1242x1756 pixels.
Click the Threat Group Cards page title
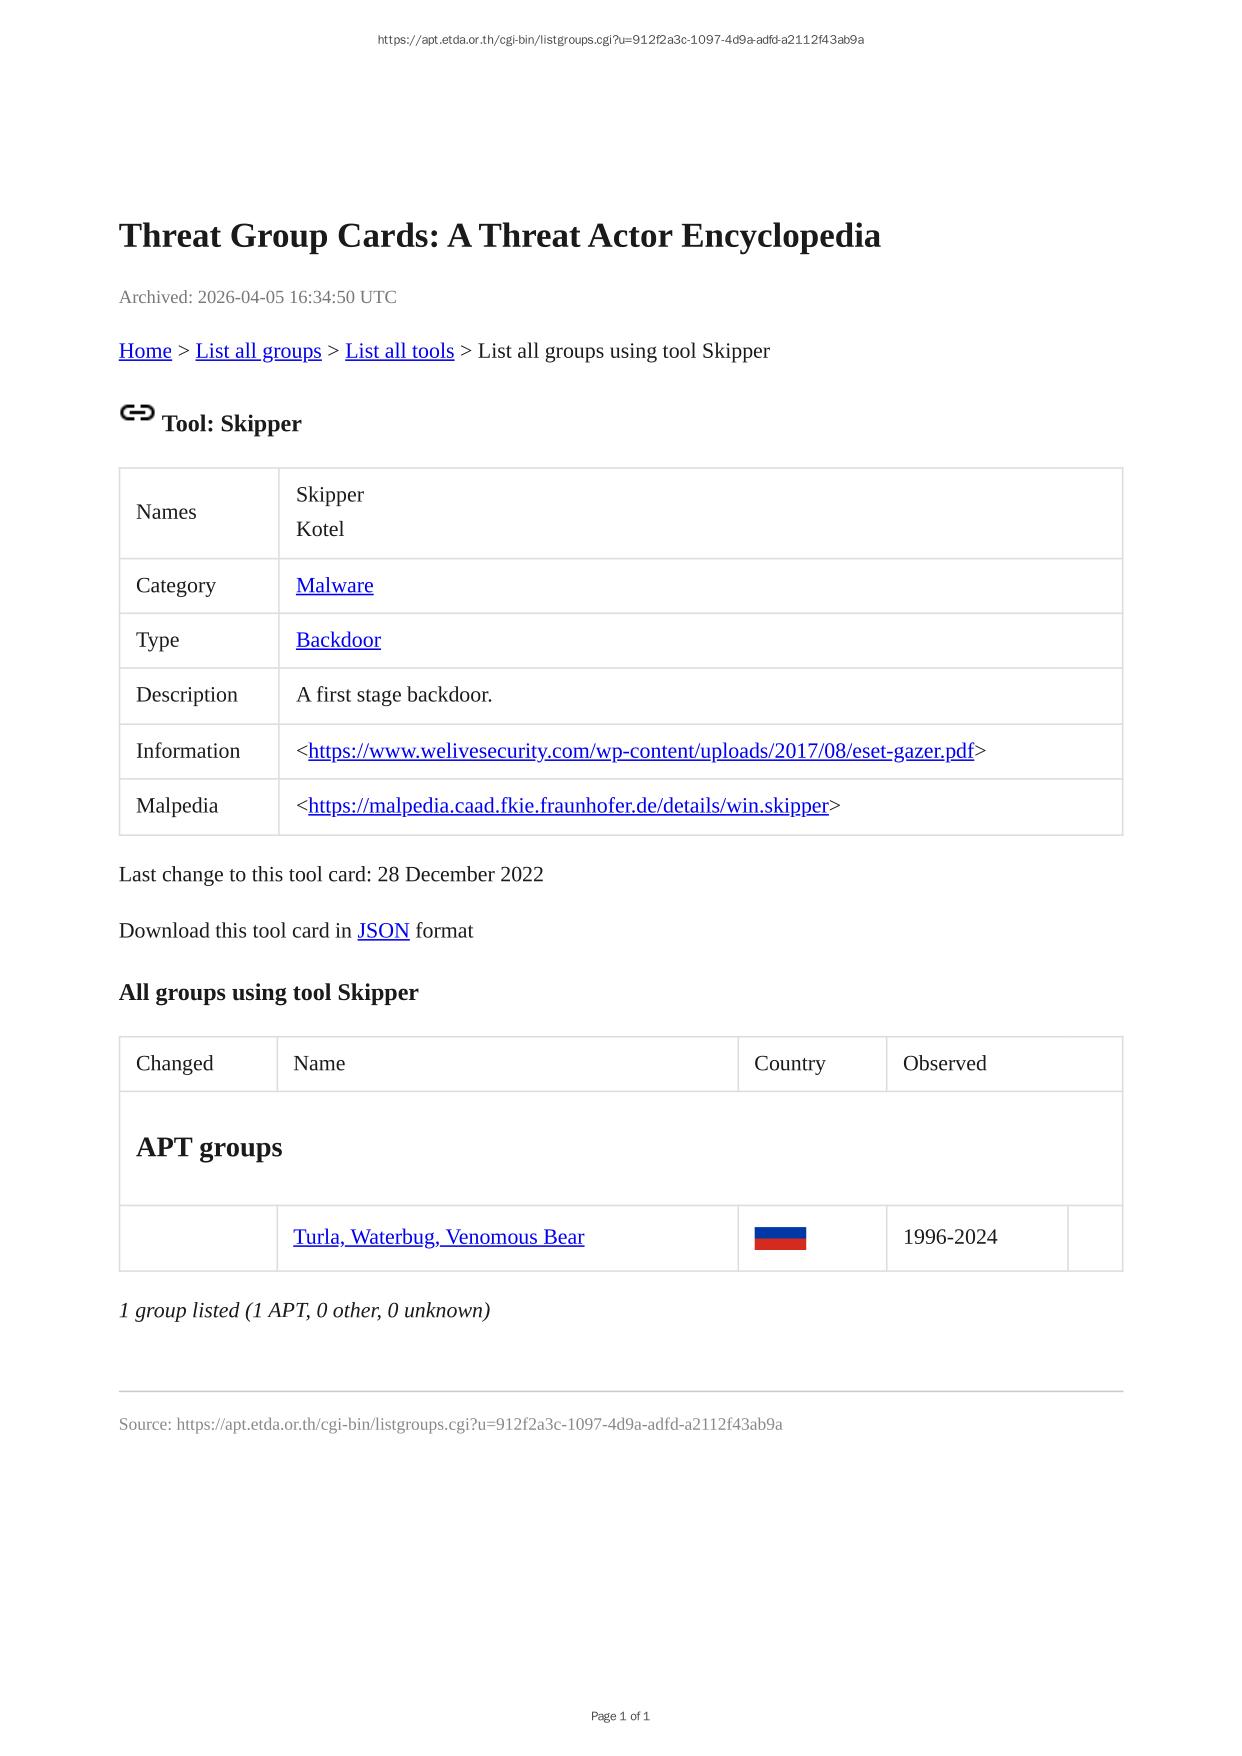click(x=499, y=236)
